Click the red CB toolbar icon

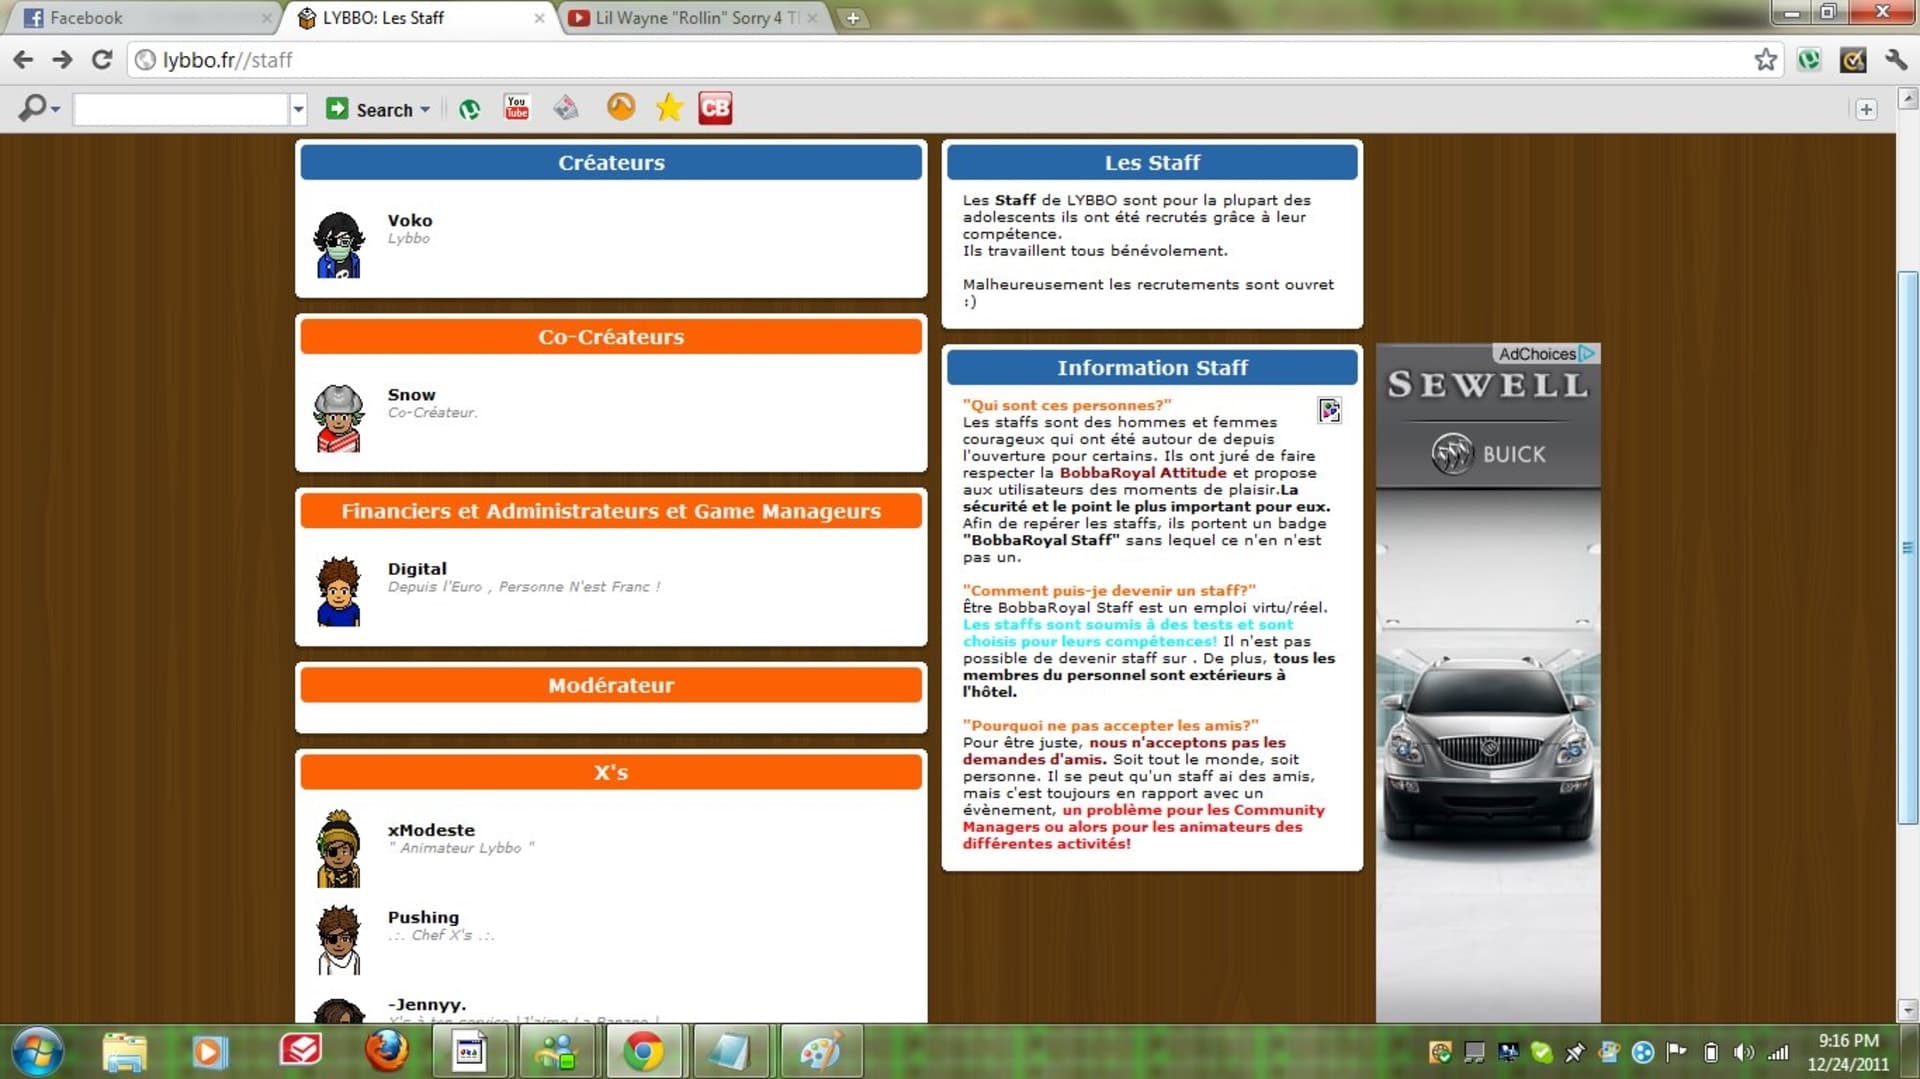click(715, 108)
